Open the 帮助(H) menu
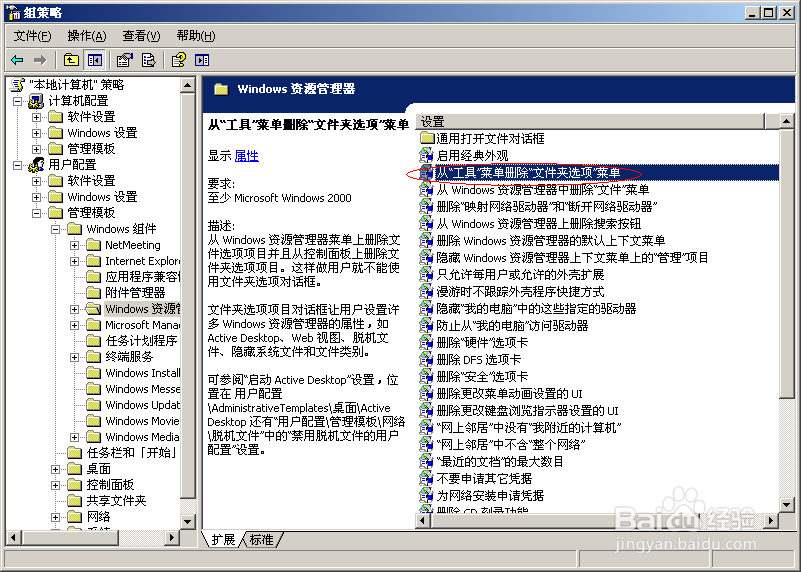The image size is (801, 572). [196, 36]
